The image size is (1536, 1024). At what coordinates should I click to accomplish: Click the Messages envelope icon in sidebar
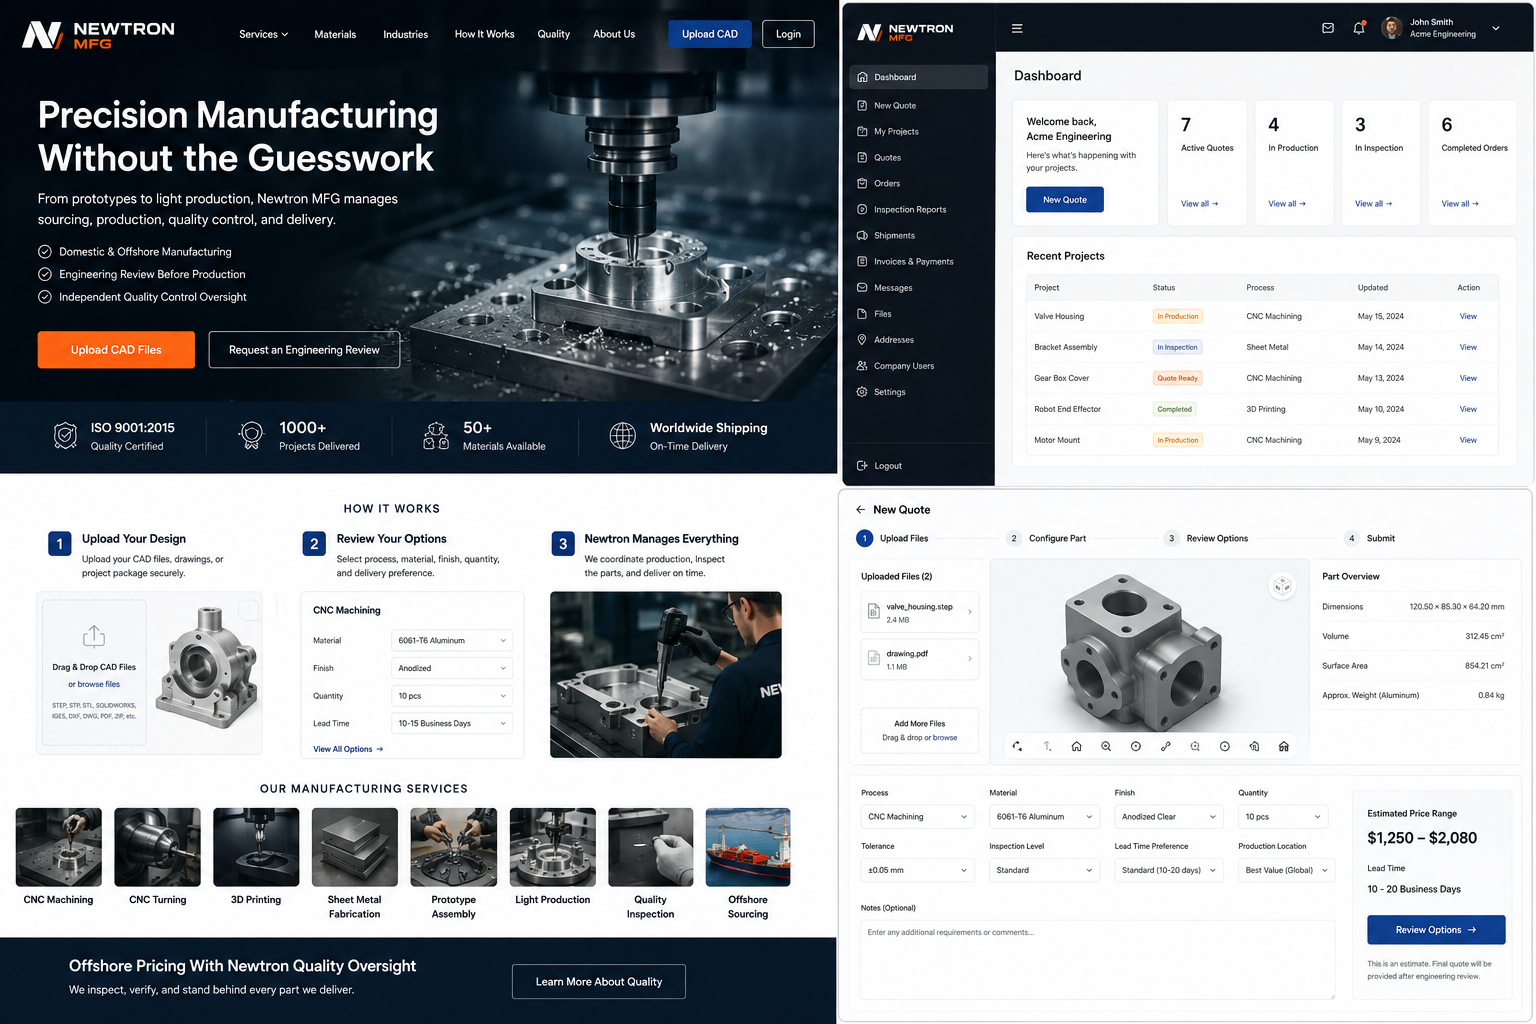[x=862, y=288]
